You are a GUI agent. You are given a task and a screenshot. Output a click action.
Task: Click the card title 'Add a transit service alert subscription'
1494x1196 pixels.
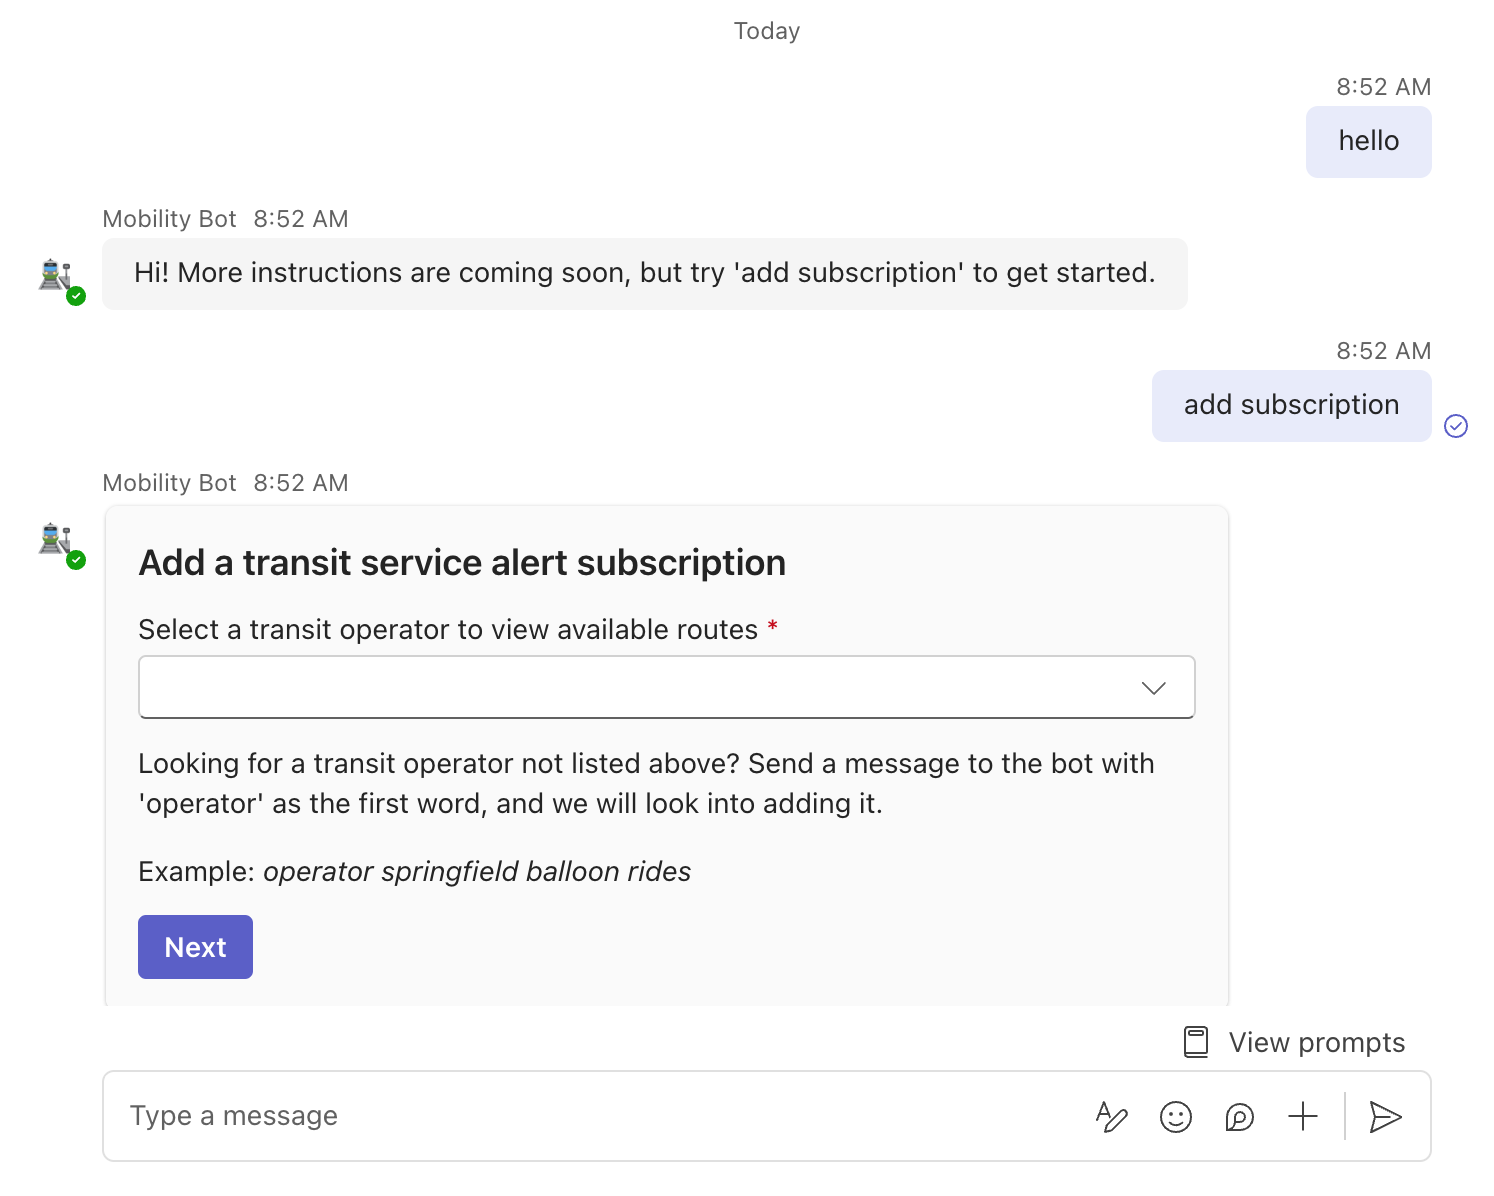(x=462, y=563)
